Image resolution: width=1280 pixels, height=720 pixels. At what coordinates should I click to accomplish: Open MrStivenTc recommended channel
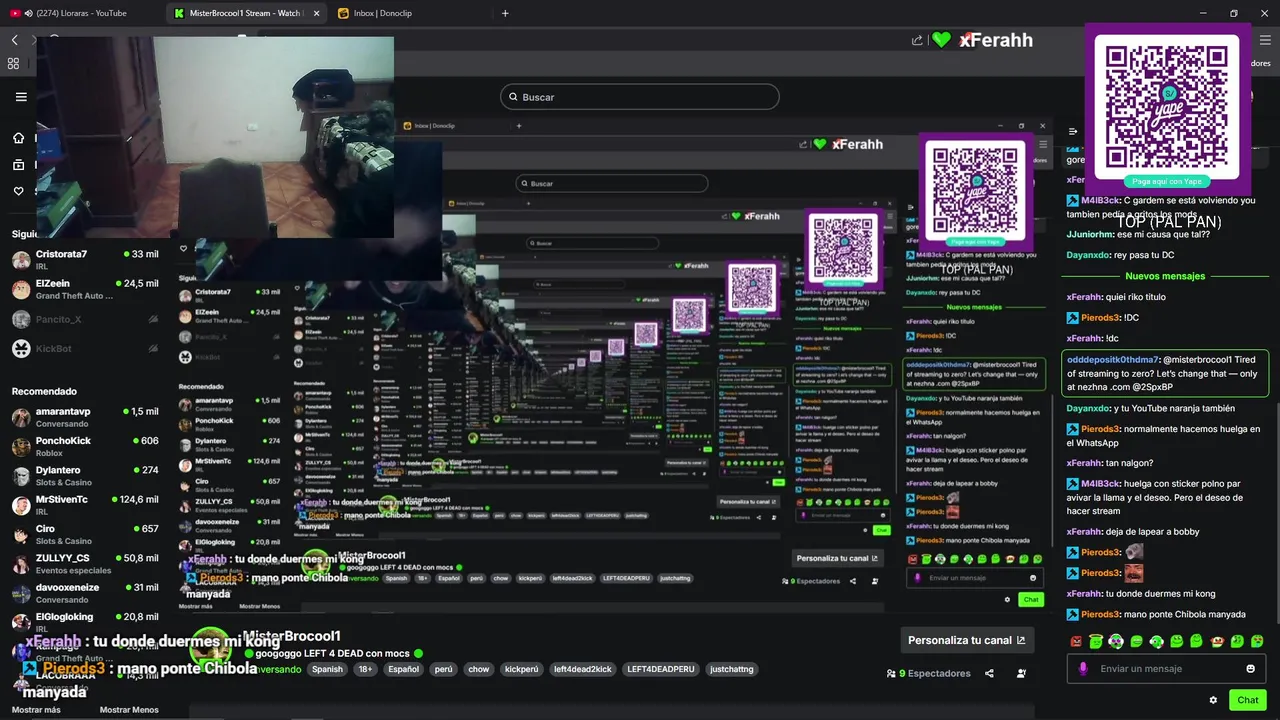pos(85,505)
